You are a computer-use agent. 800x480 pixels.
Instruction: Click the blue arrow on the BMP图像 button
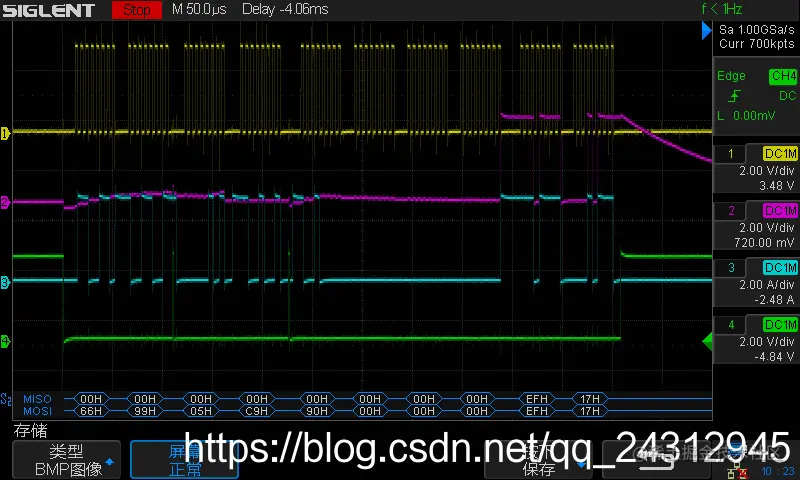coord(109,462)
